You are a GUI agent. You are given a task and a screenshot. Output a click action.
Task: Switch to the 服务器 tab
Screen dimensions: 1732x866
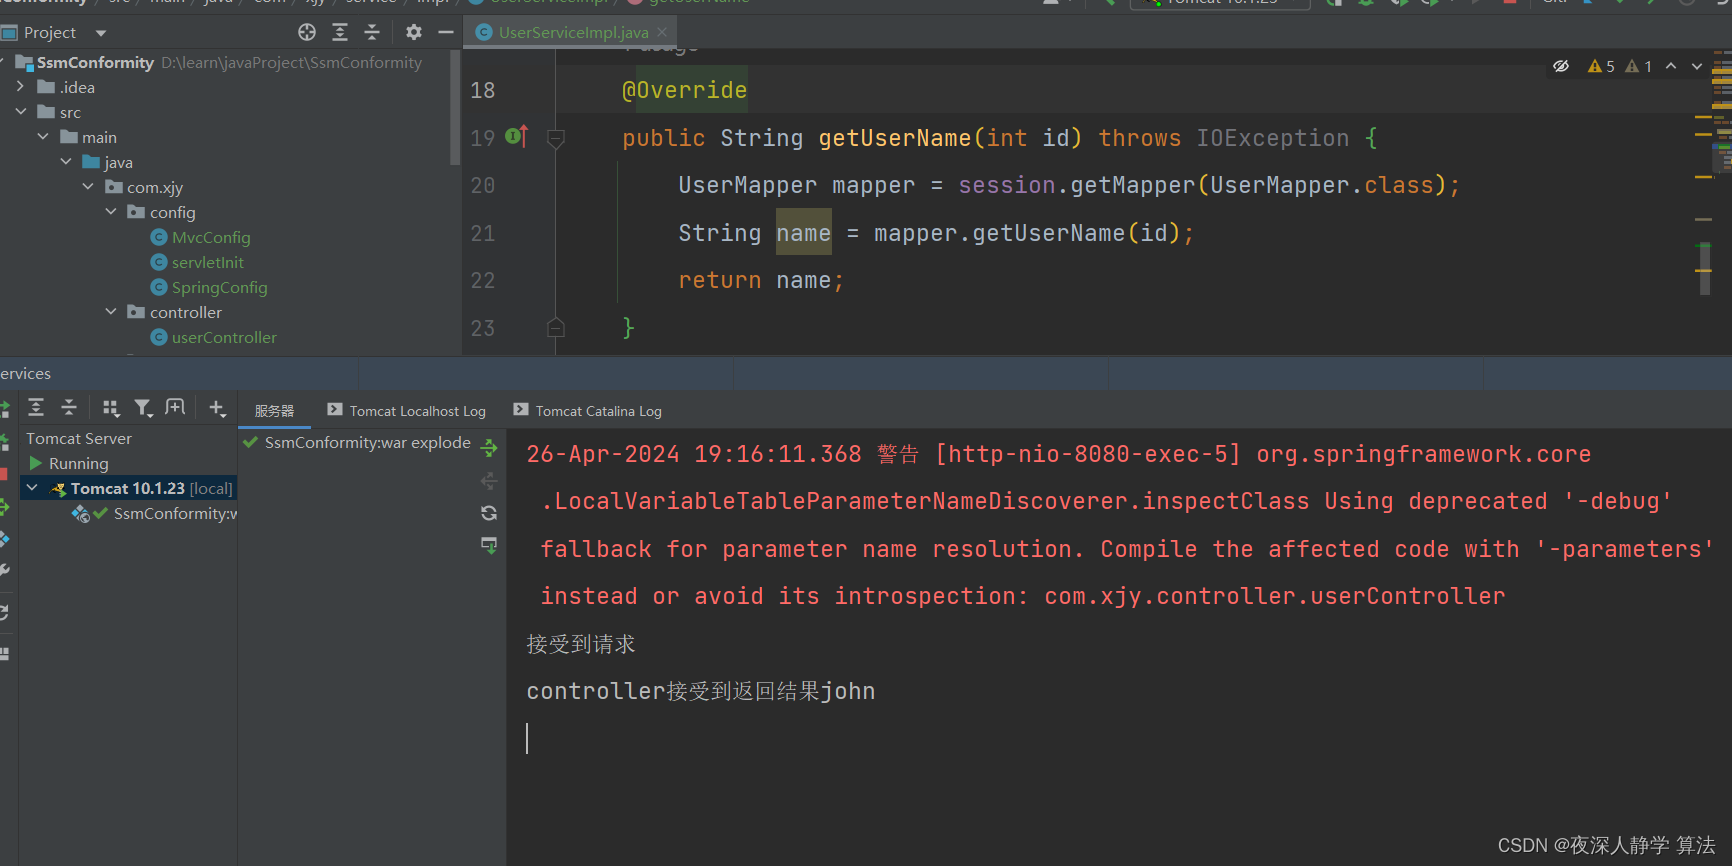pyautogui.click(x=274, y=411)
